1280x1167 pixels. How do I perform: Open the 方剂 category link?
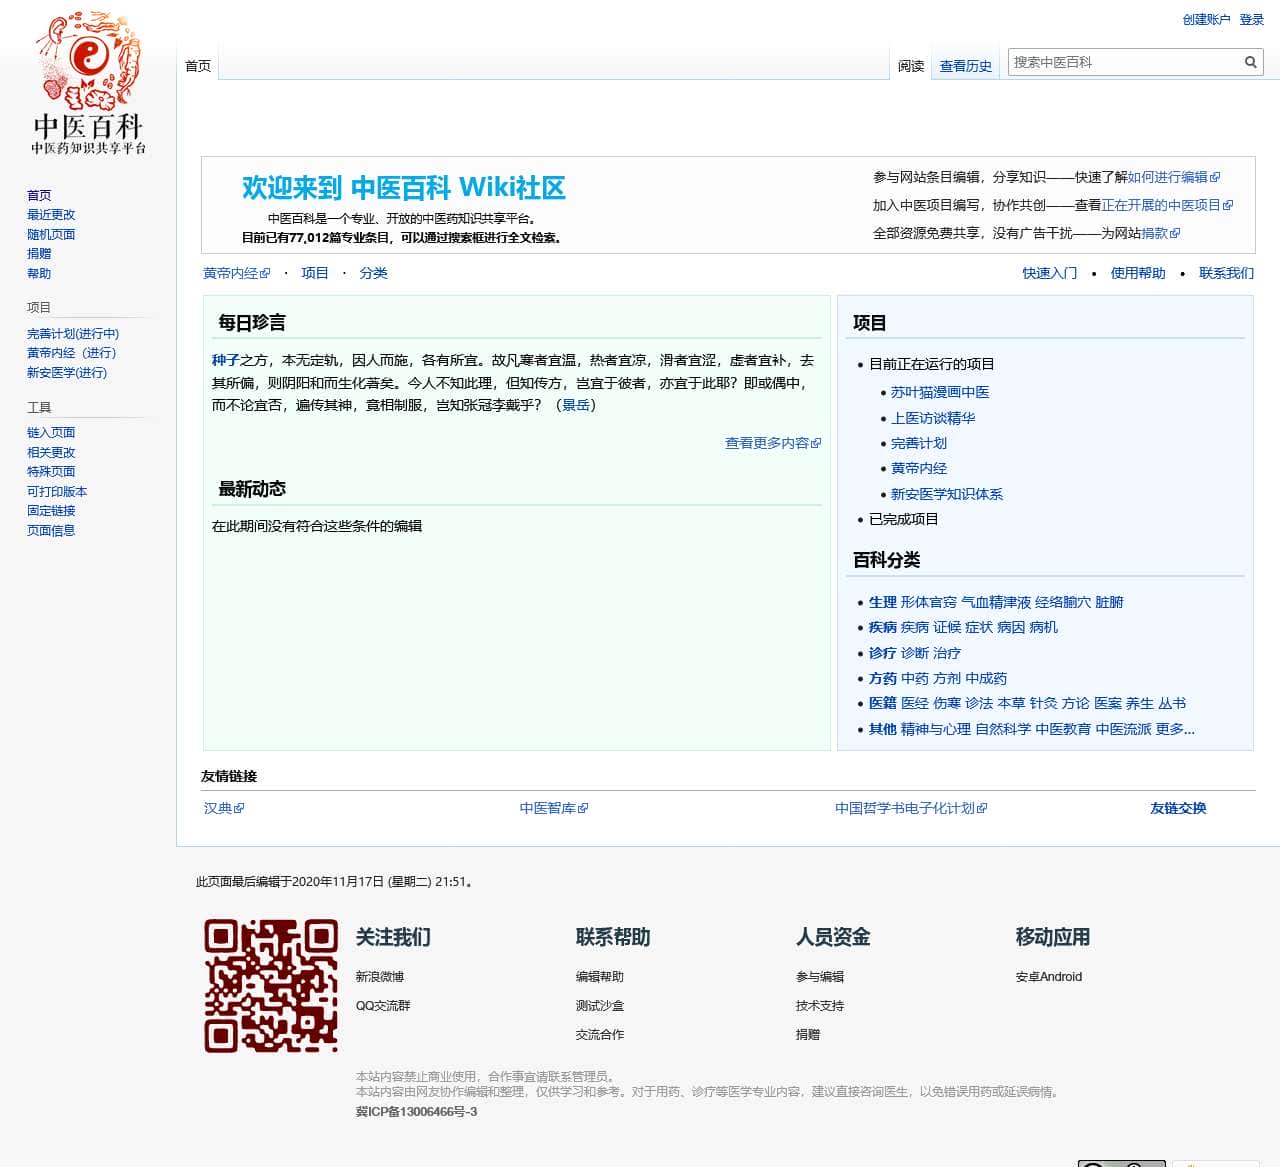click(947, 678)
